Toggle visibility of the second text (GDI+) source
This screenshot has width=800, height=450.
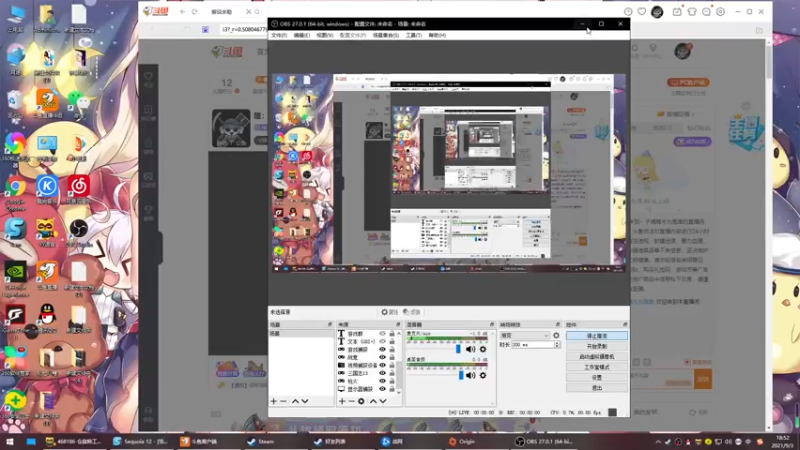tap(382, 341)
